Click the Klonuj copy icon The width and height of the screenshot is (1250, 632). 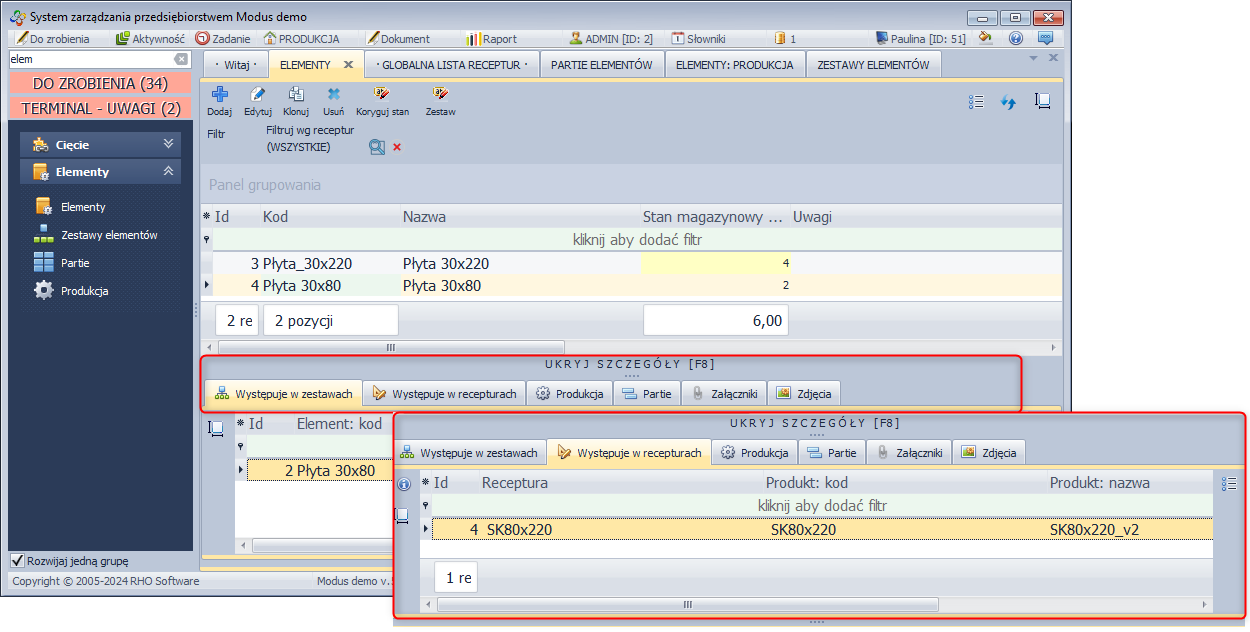click(x=296, y=94)
